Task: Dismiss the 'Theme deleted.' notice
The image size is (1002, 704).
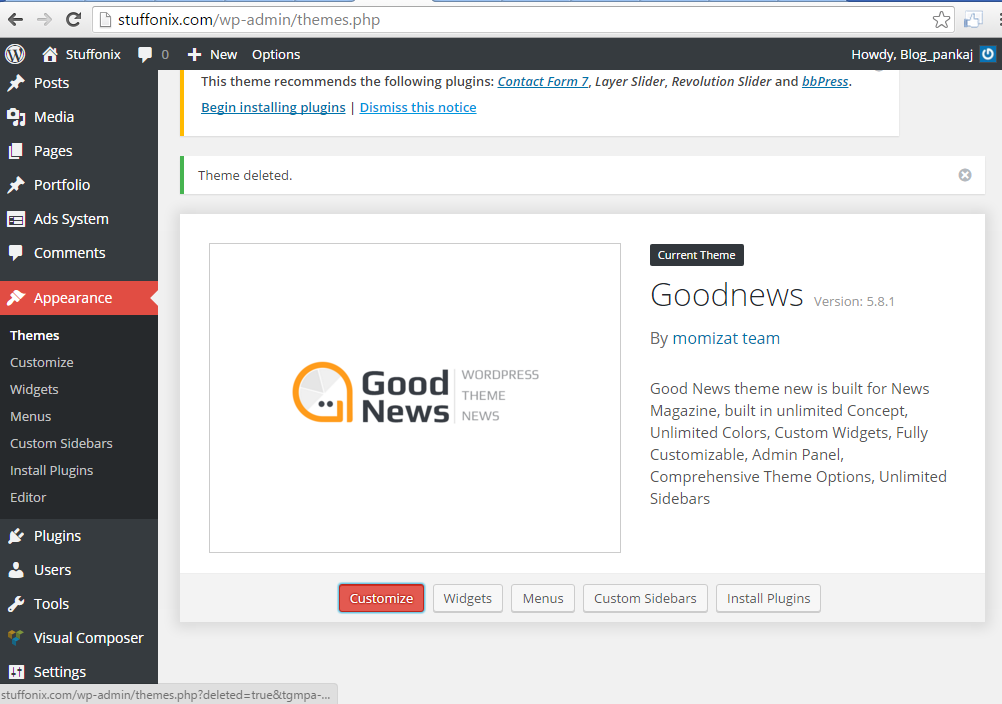Action: coord(965,175)
